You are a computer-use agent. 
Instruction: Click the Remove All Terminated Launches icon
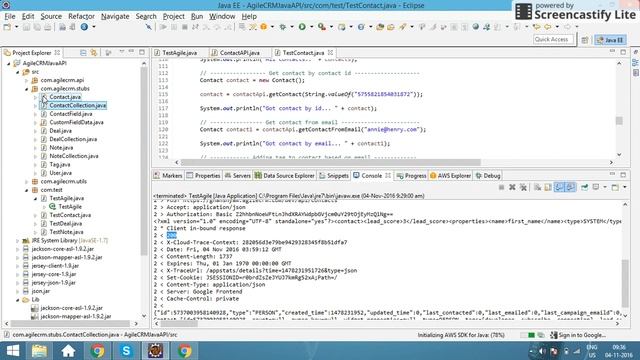click(523, 187)
